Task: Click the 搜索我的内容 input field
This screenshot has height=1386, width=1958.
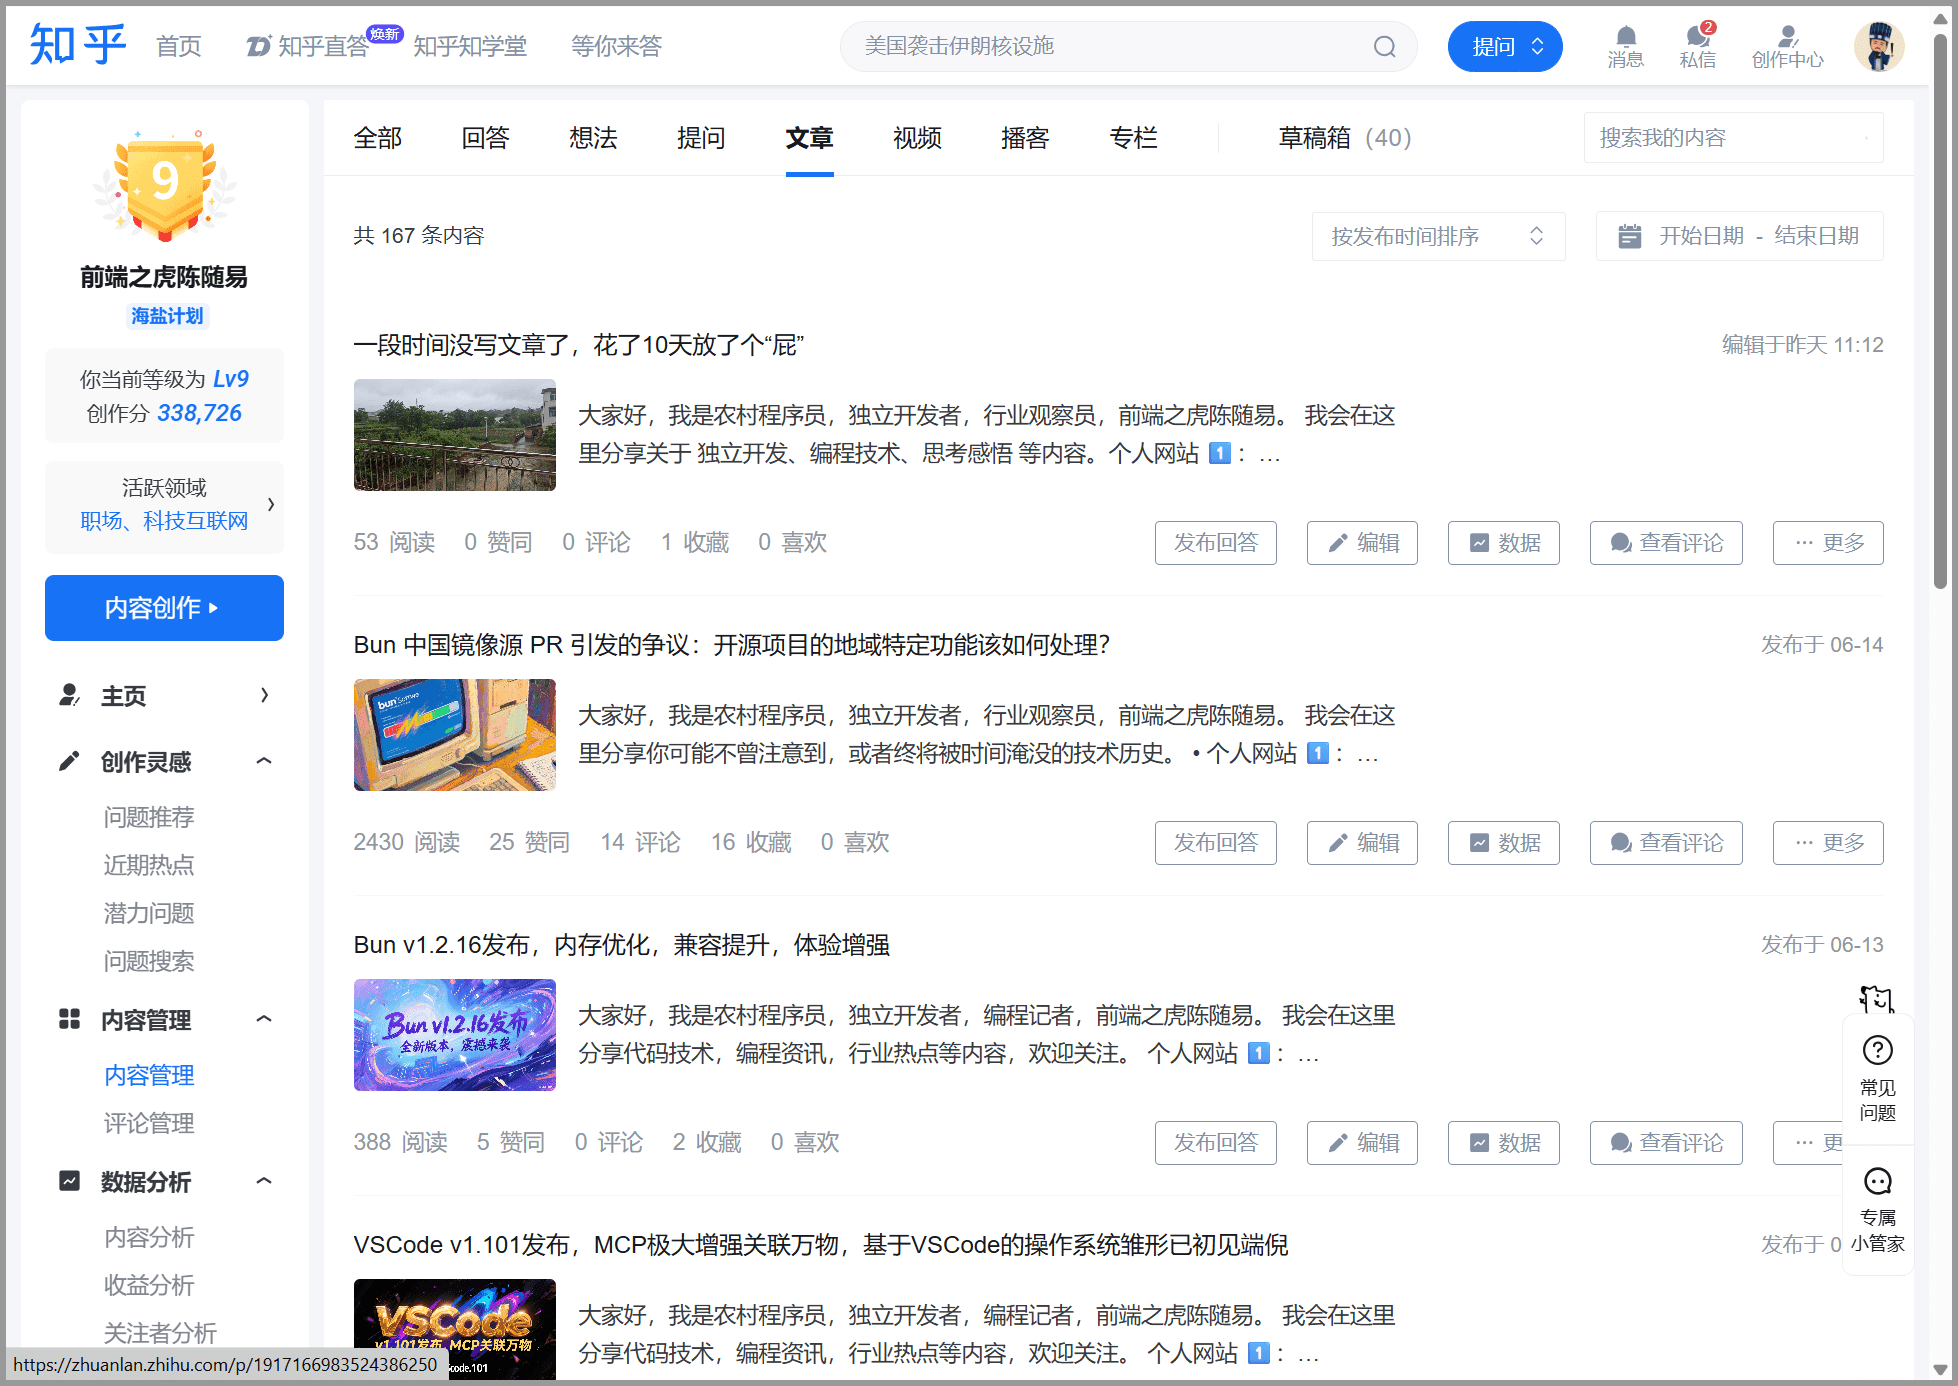Action: click(1733, 138)
